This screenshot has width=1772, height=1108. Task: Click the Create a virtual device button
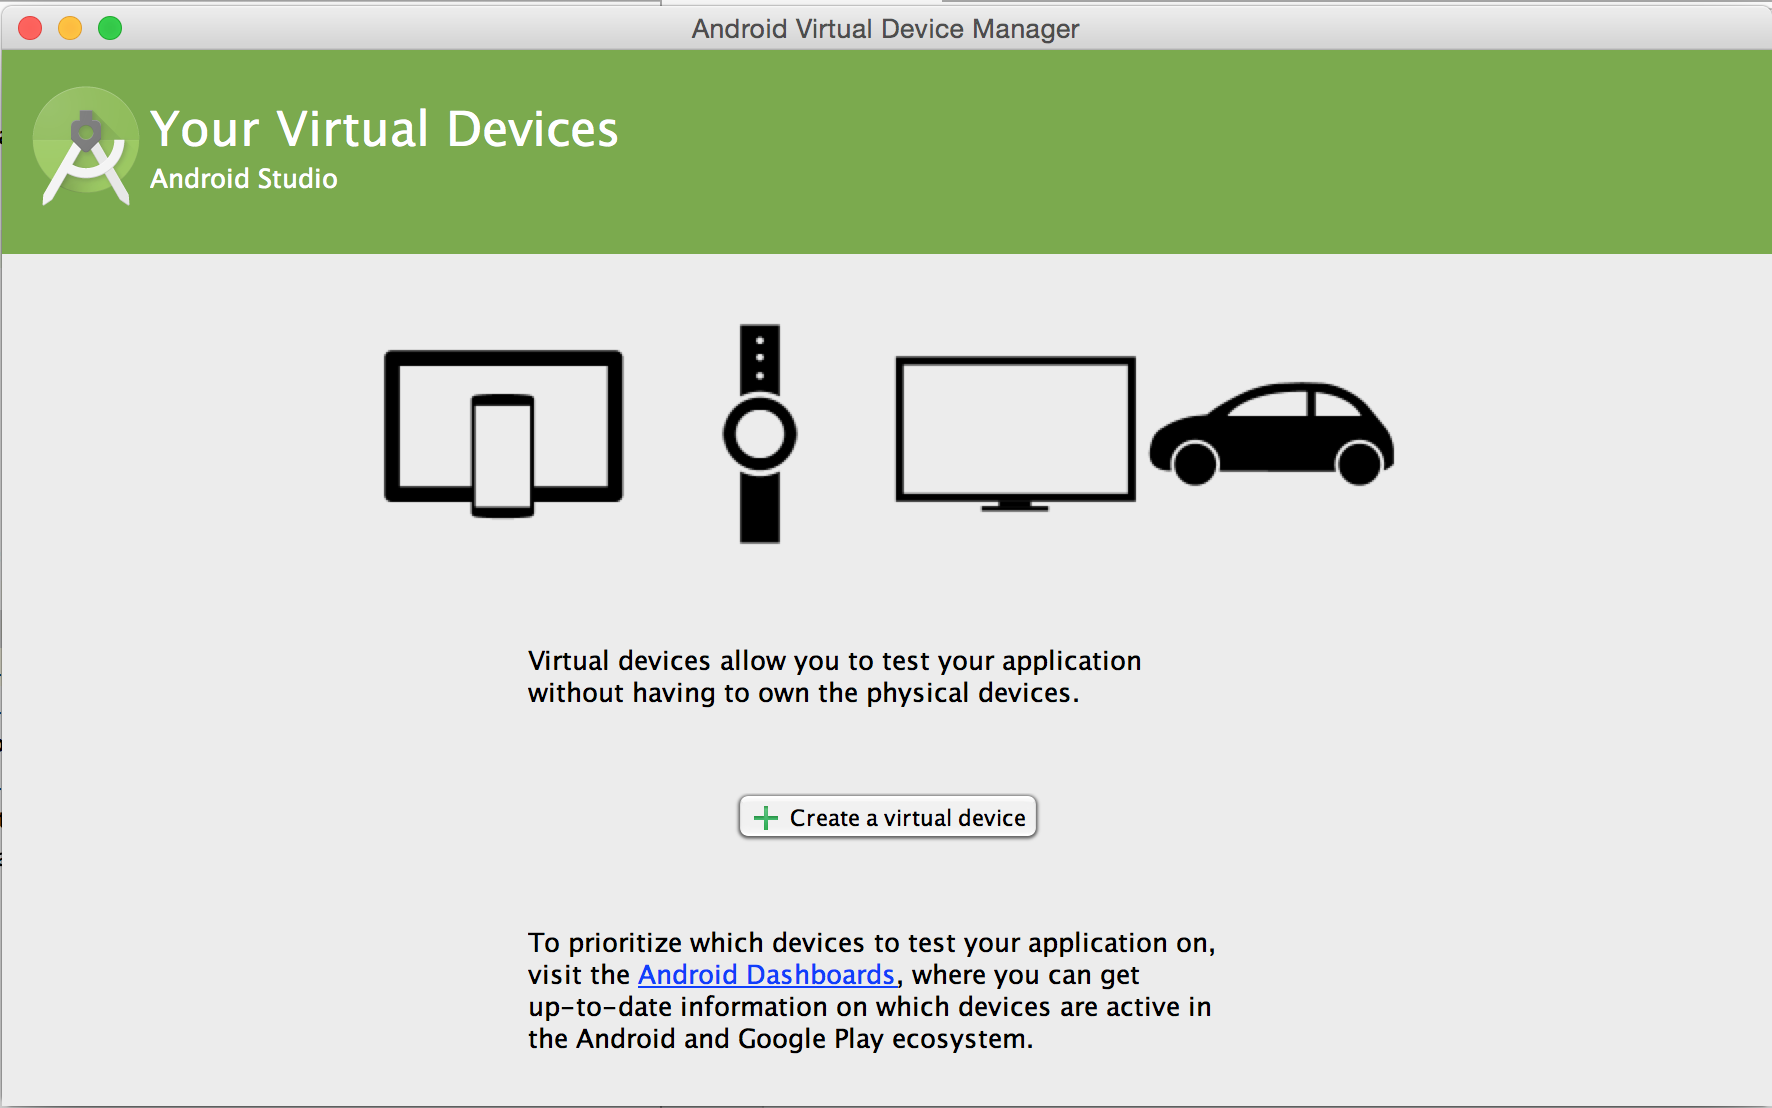(x=887, y=817)
